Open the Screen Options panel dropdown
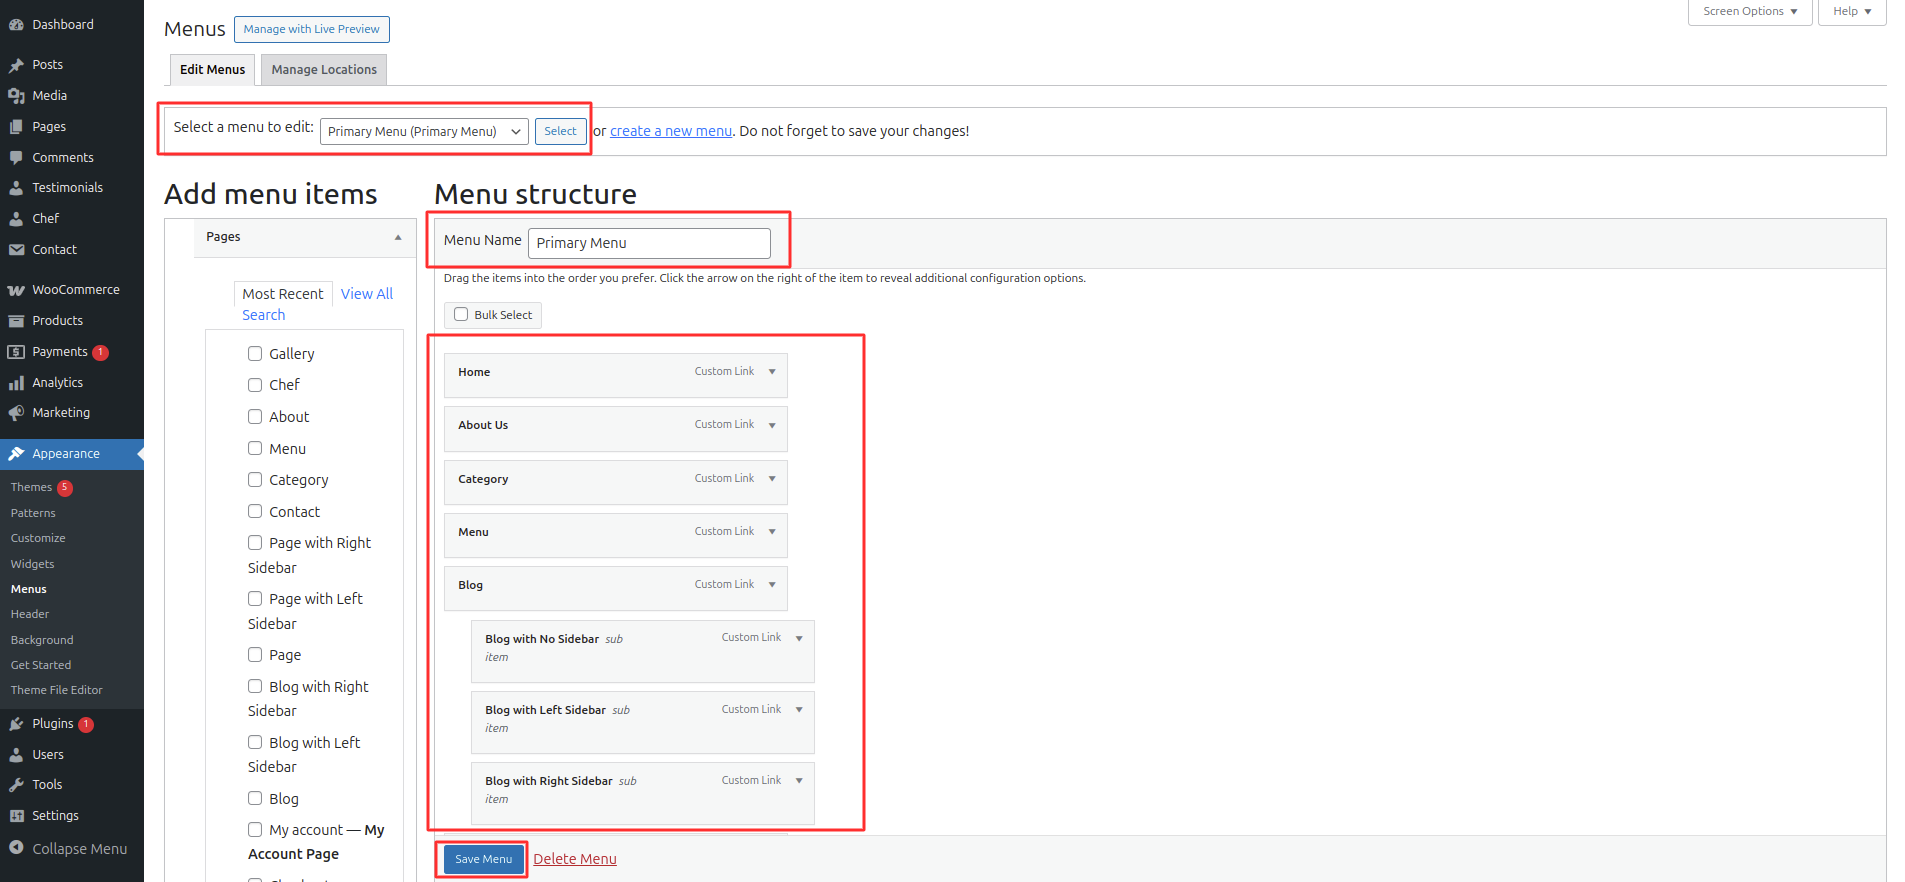The image size is (1905, 882). pyautogui.click(x=1749, y=12)
